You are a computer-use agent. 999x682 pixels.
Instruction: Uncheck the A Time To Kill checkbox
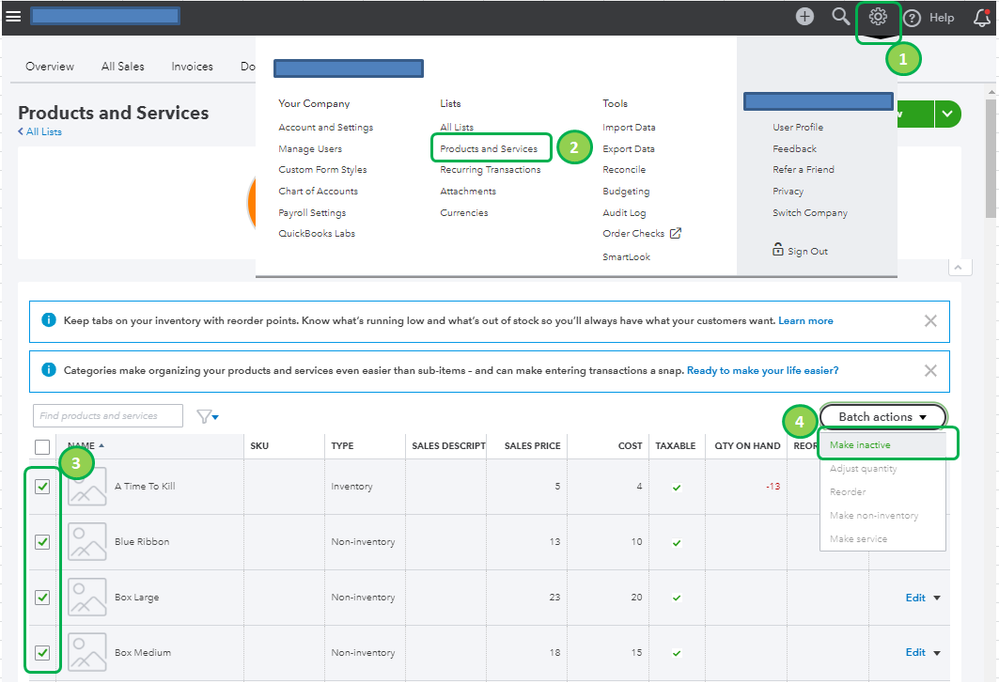[x=42, y=487]
